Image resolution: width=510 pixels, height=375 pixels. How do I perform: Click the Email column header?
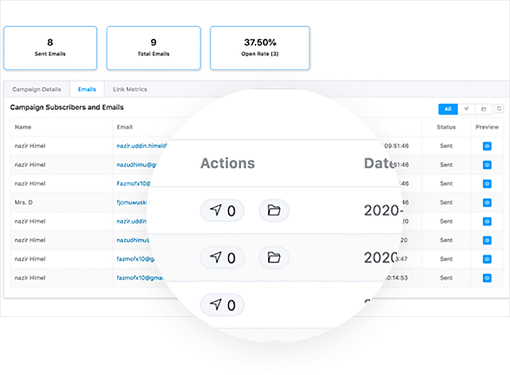click(x=125, y=127)
